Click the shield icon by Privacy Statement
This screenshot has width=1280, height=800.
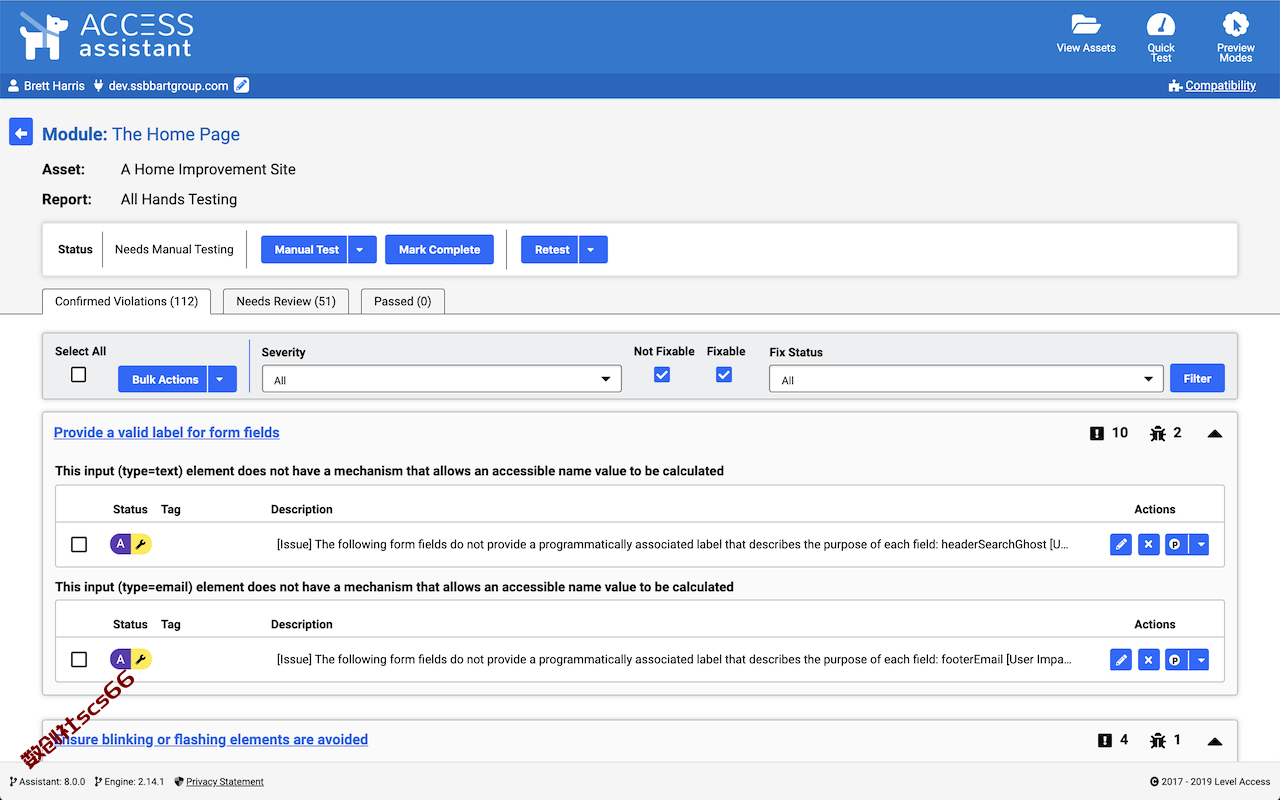coord(179,782)
